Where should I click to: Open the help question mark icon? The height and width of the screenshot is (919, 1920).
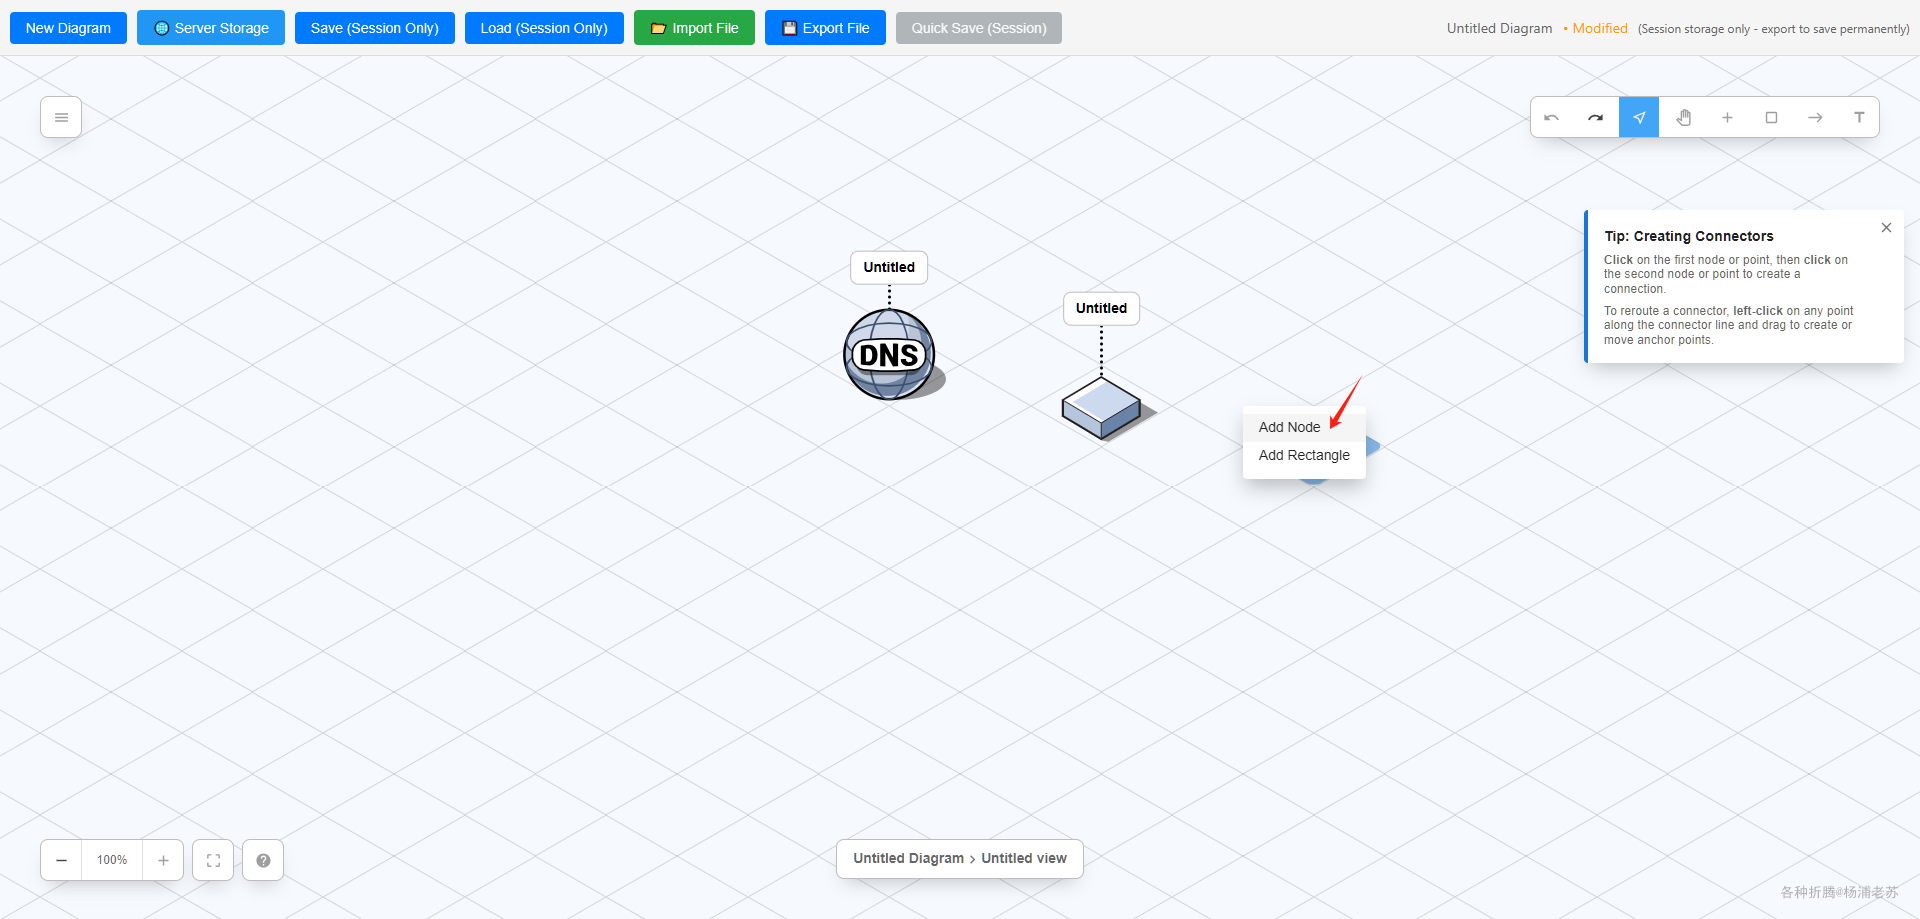(x=263, y=860)
